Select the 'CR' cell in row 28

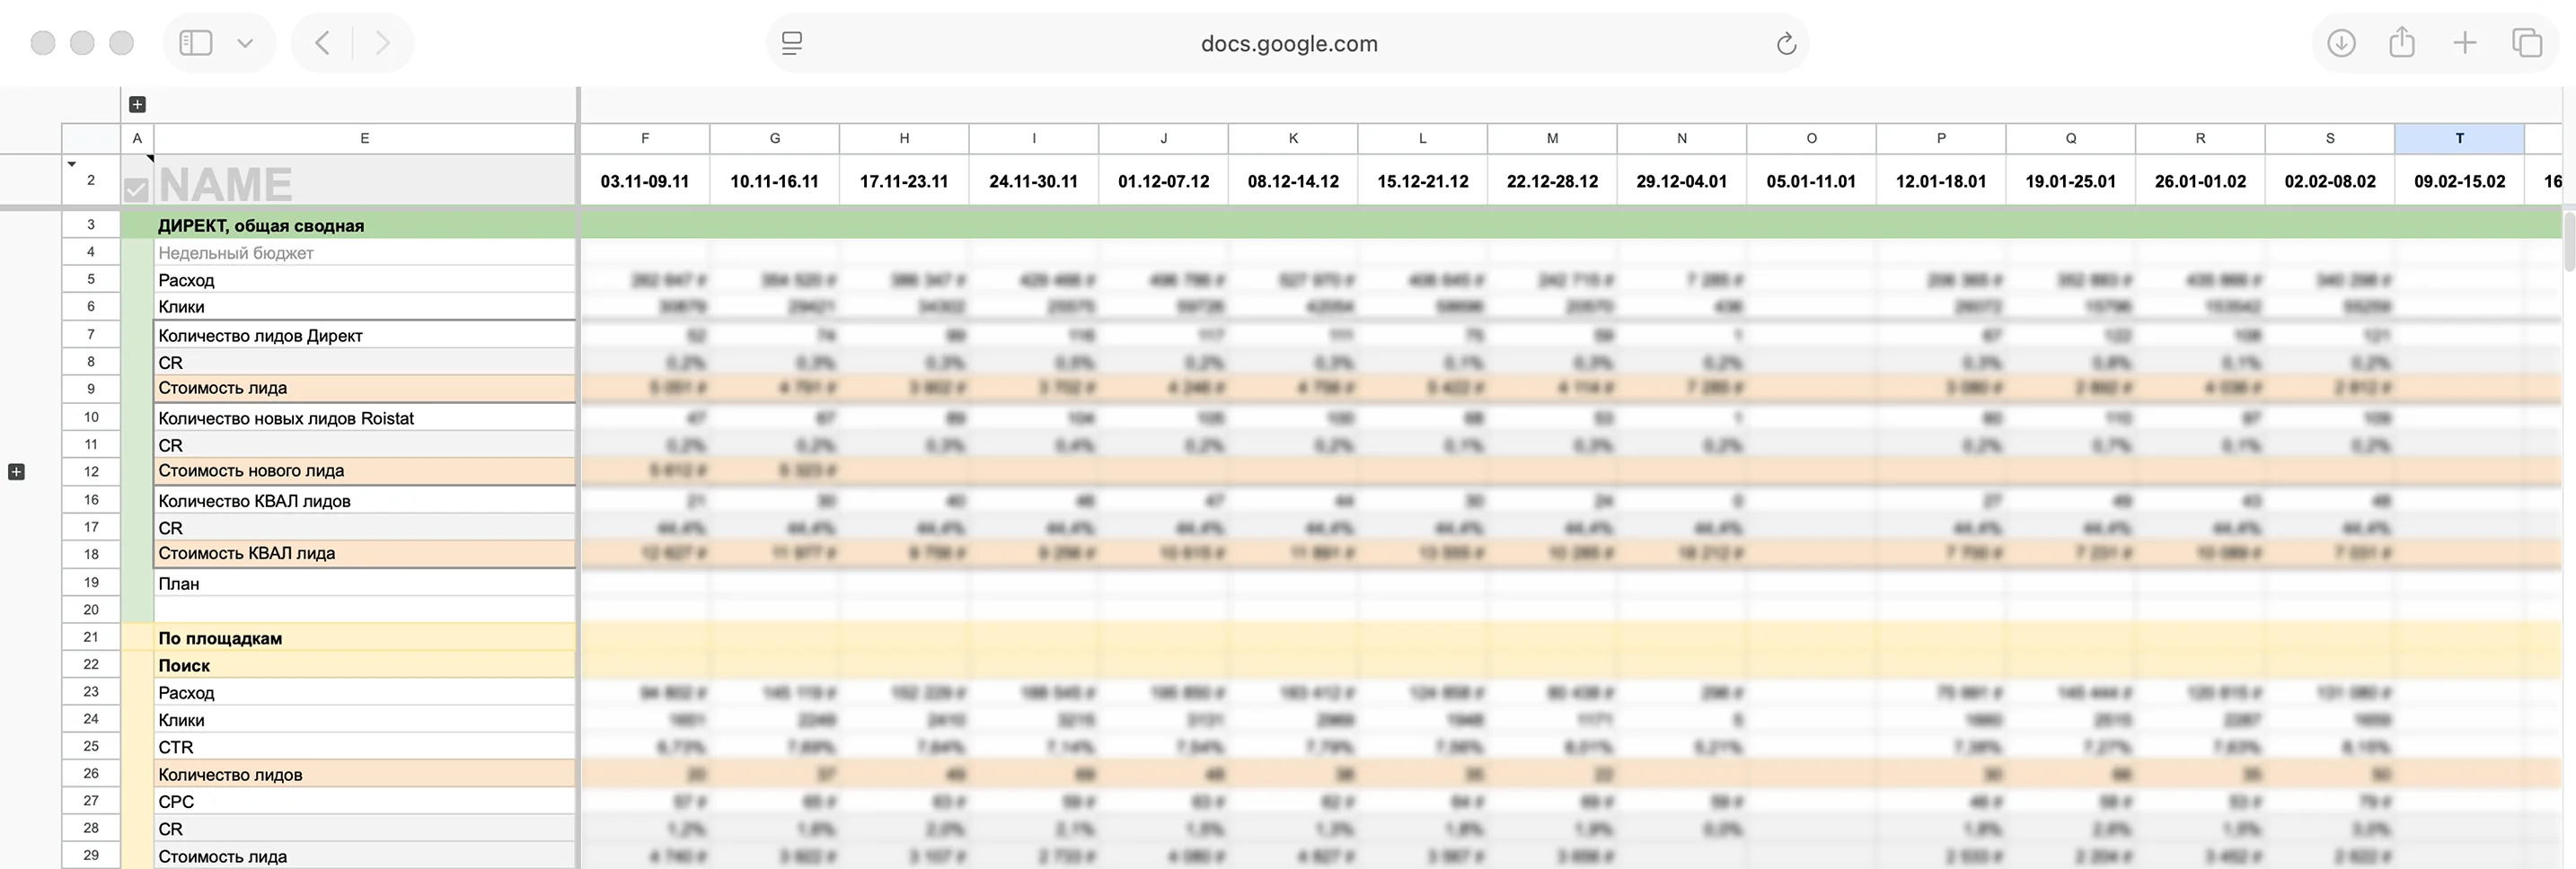(364, 829)
